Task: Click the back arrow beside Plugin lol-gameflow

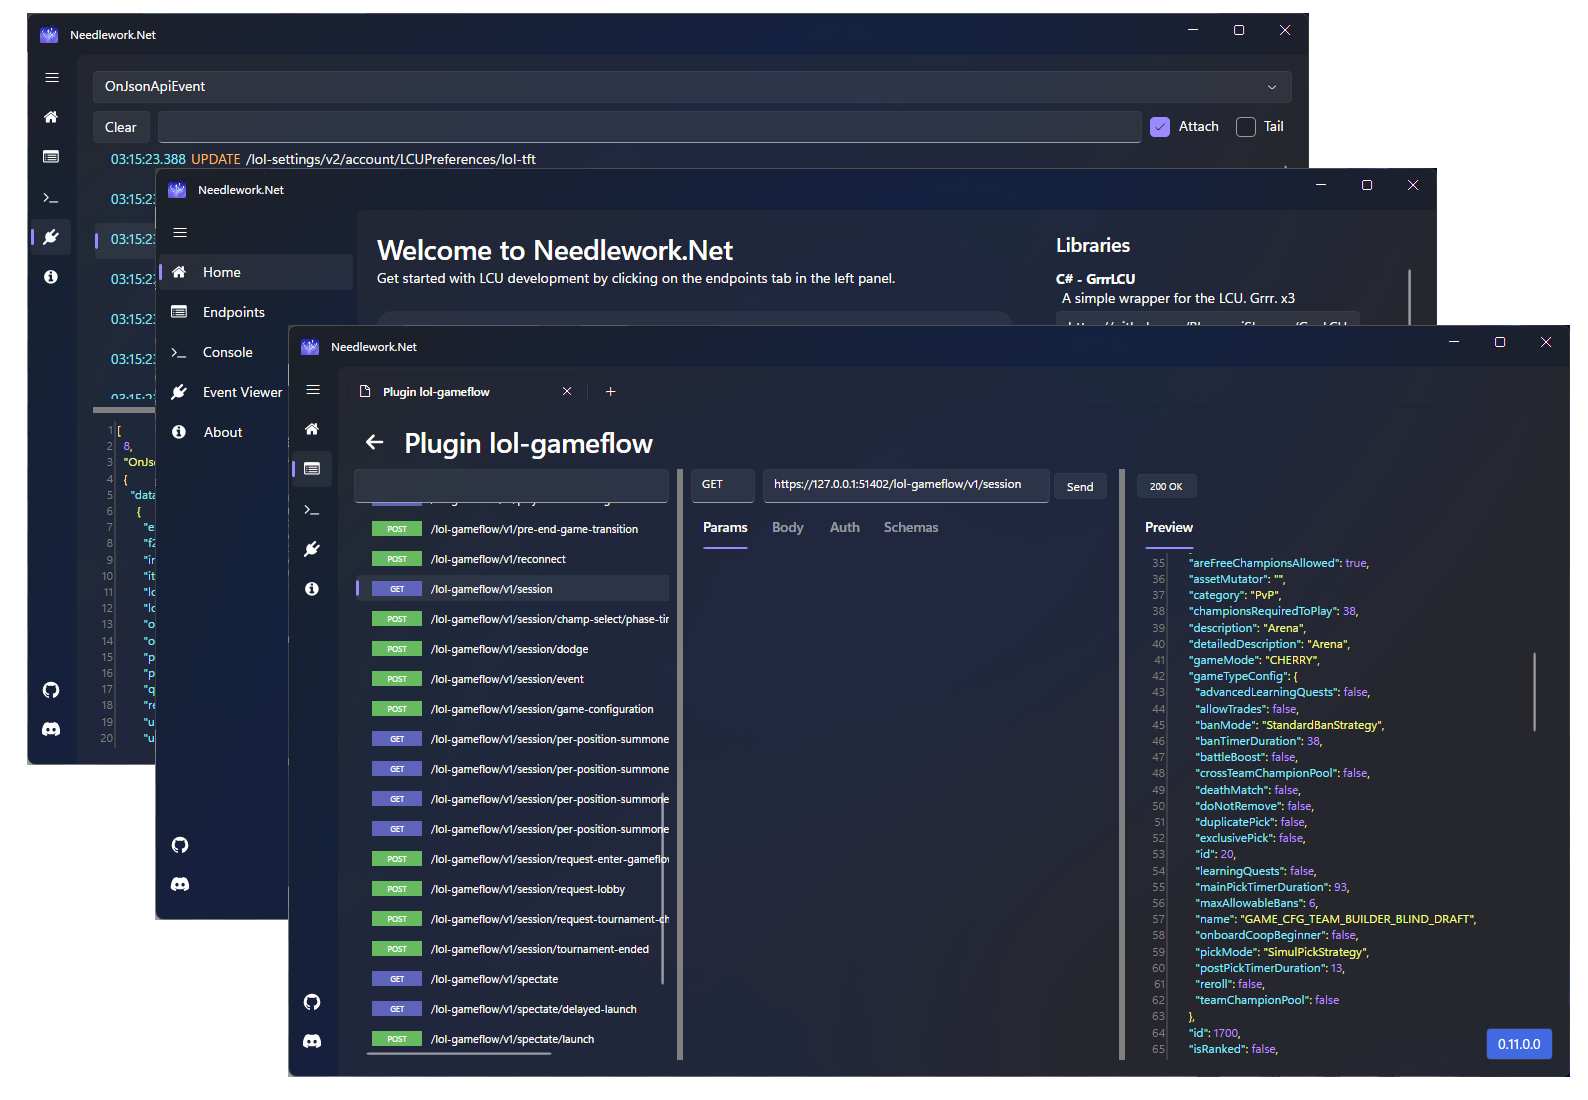Action: pos(375,443)
